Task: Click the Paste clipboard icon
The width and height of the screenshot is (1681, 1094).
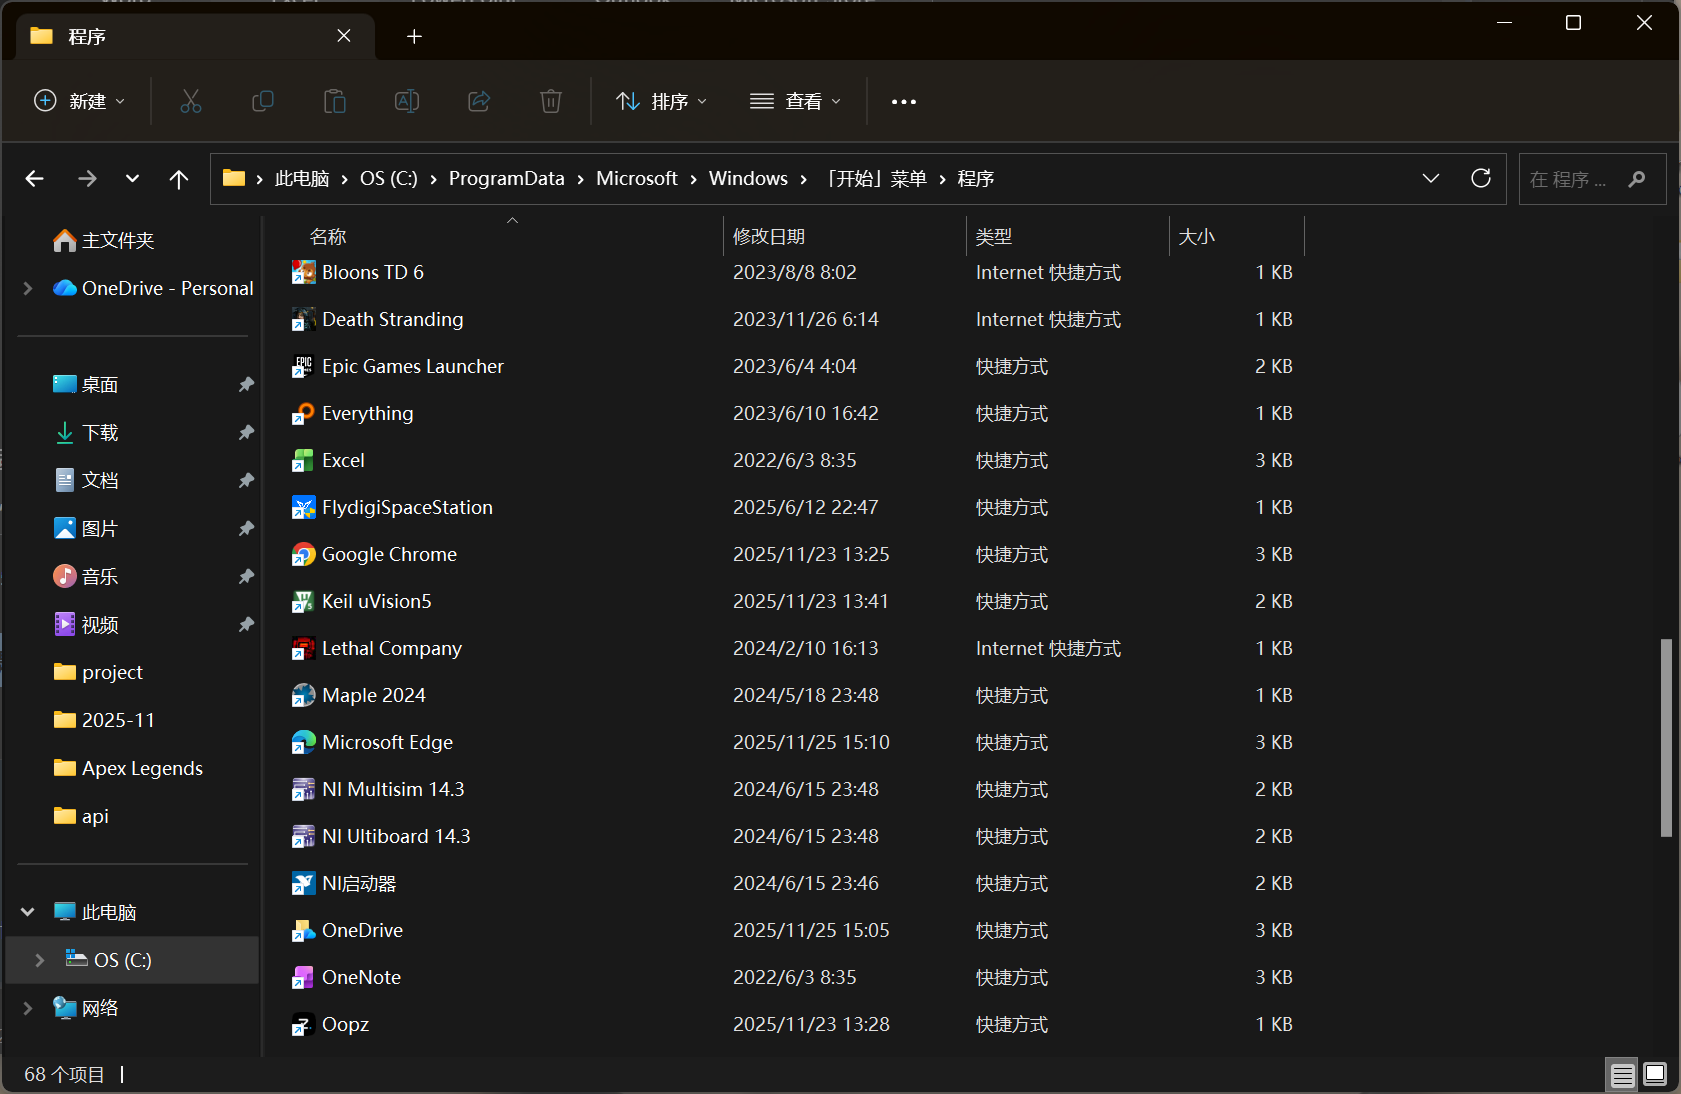Action: [335, 101]
